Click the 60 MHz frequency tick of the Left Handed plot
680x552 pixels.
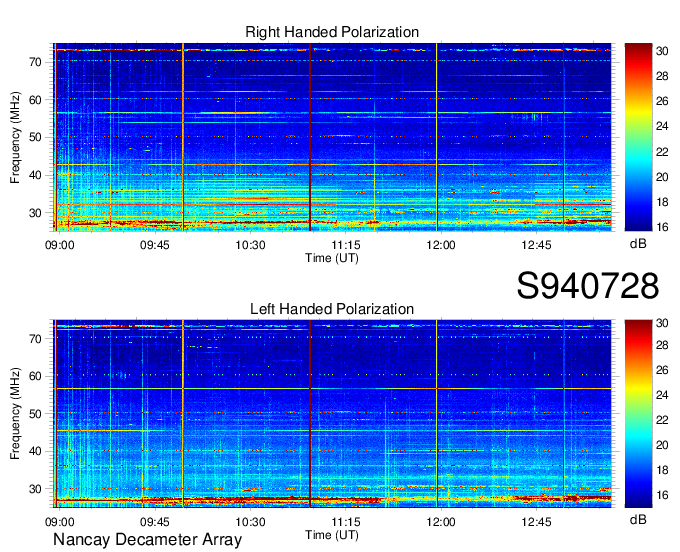tap(35, 376)
